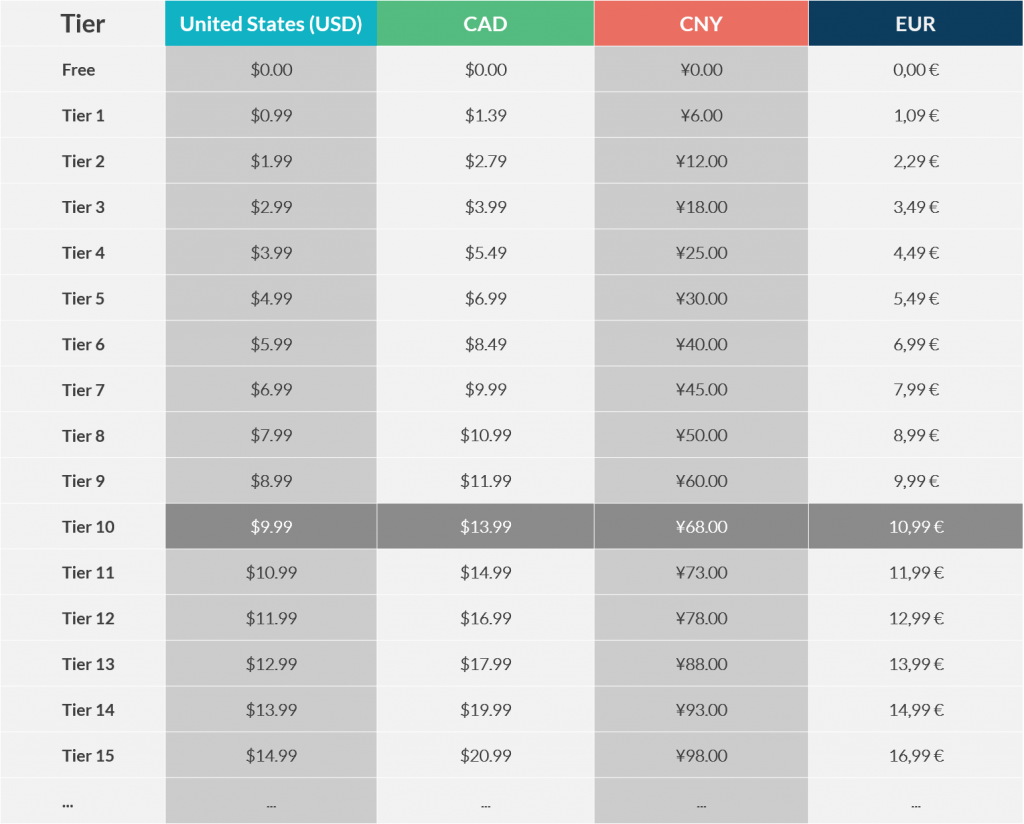Select the $8.49 CAD cell
The image size is (1024, 824).
pos(485,343)
